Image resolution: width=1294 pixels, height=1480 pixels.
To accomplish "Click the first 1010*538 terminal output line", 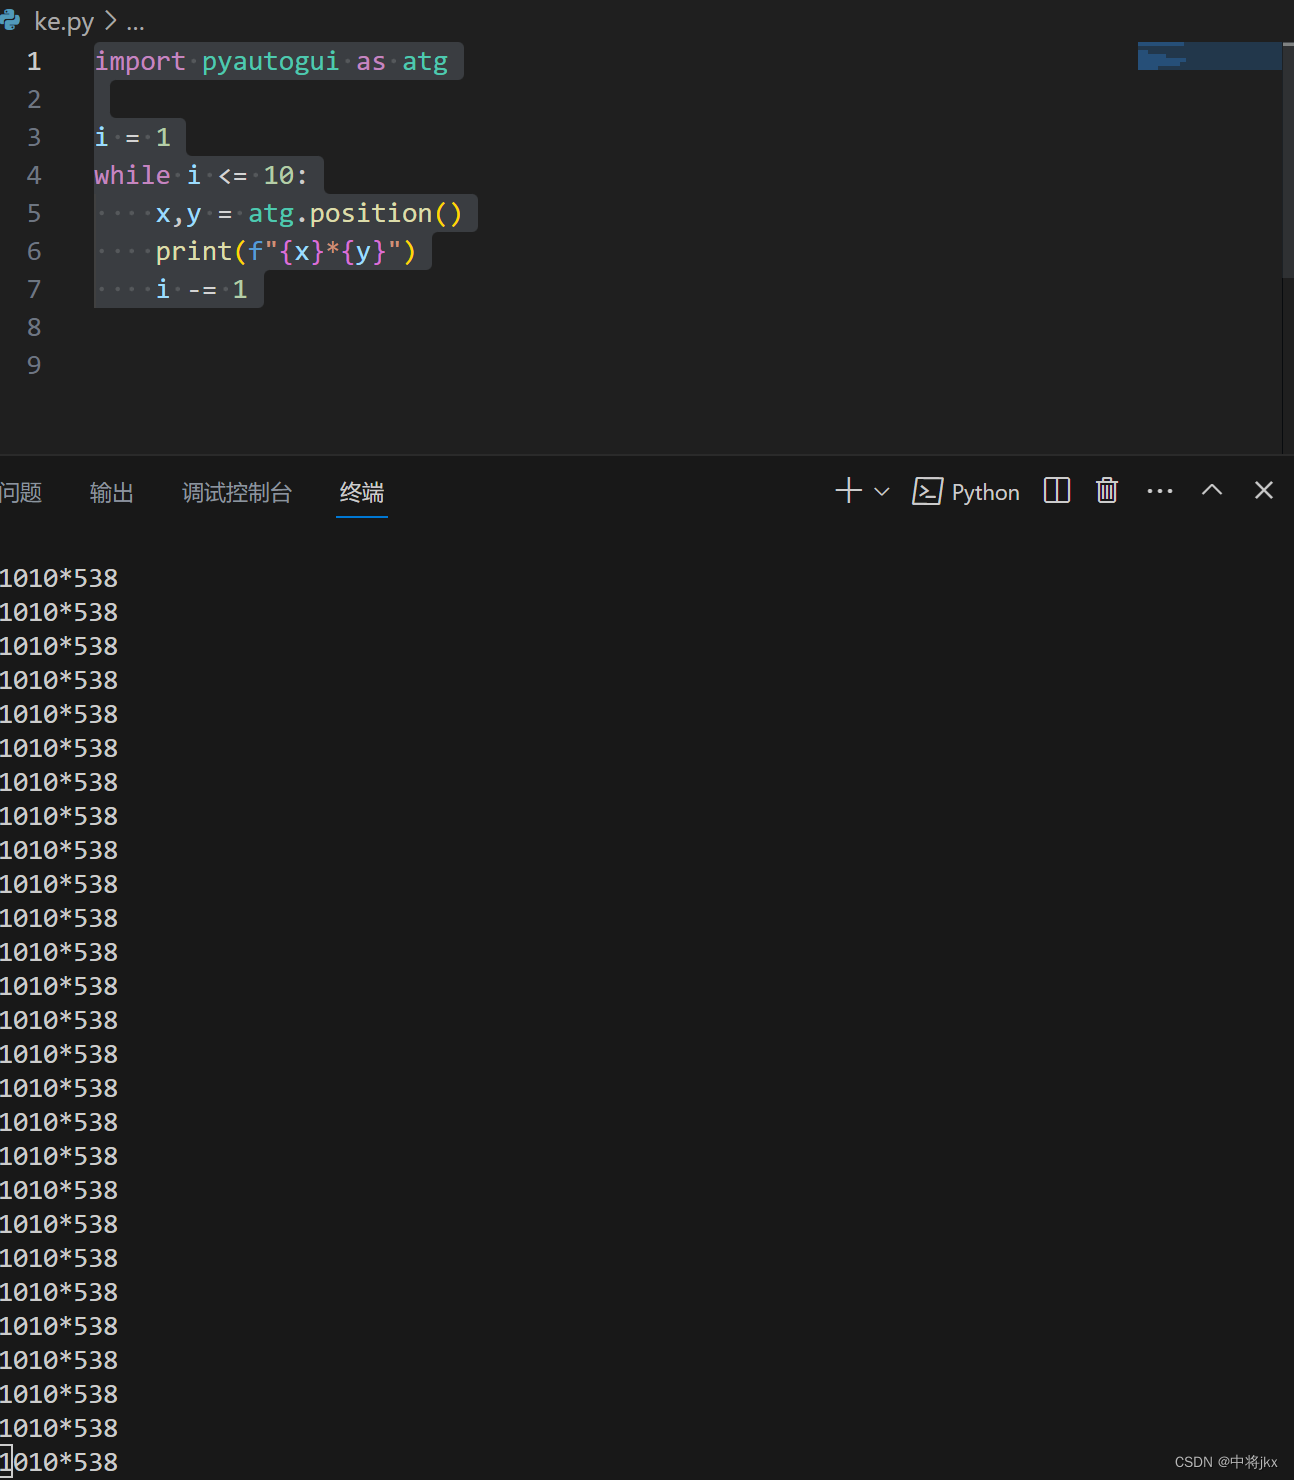I will coord(59,578).
